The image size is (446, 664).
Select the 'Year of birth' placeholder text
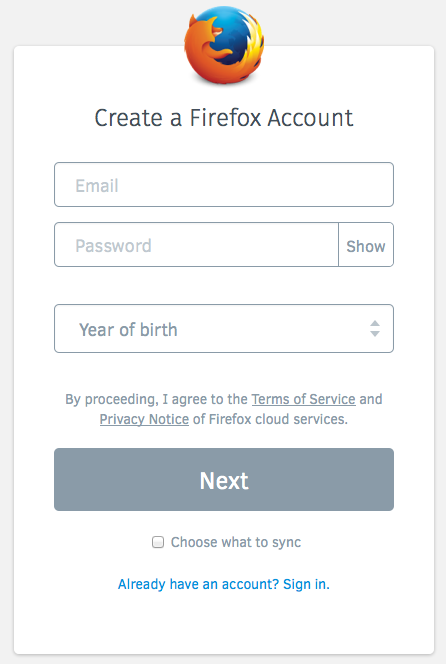tap(128, 329)
